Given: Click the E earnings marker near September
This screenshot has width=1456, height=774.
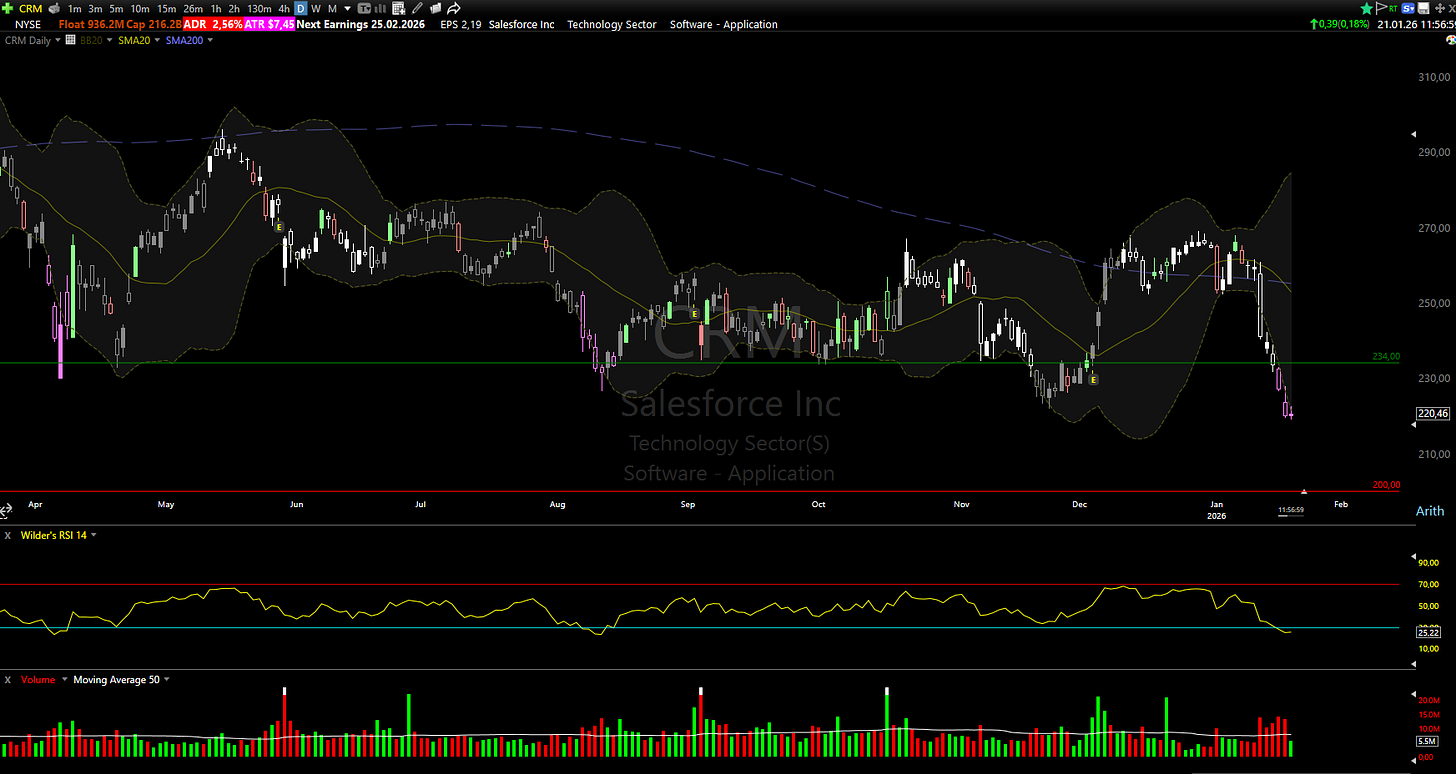Looking at the screenshot, I should pos(694,313).
